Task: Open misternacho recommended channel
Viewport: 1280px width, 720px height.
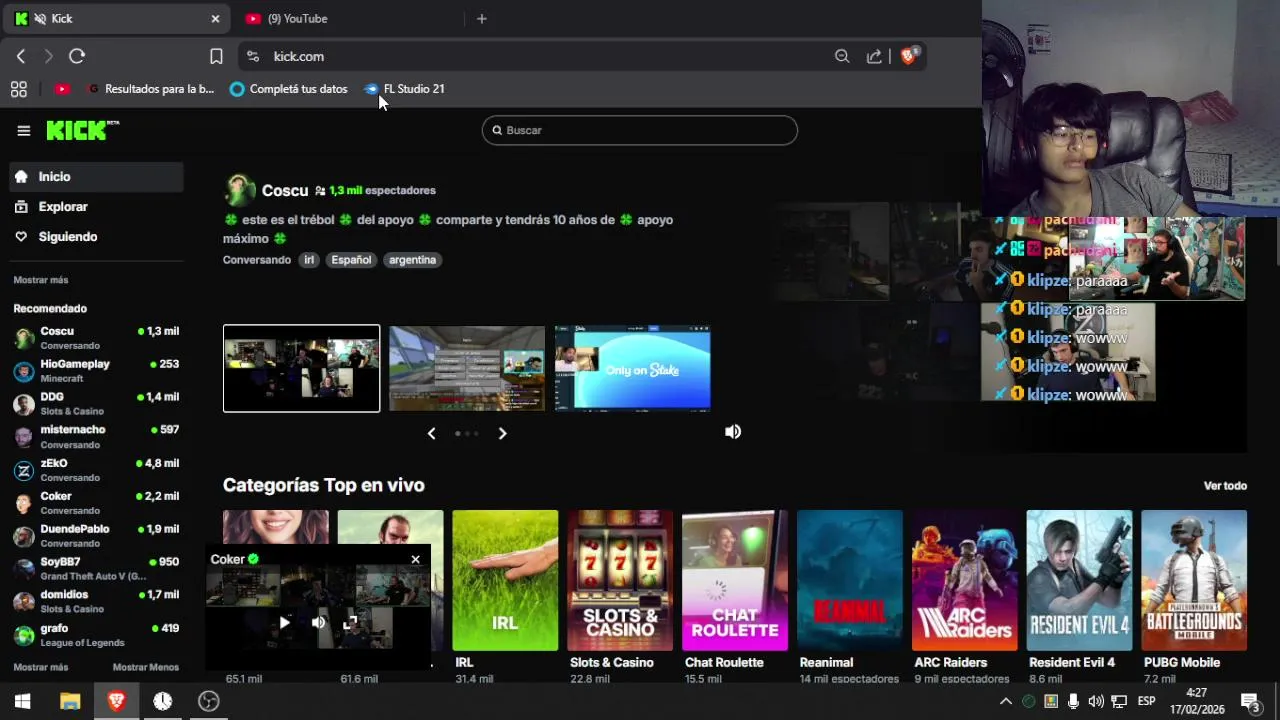Action: 96,437
